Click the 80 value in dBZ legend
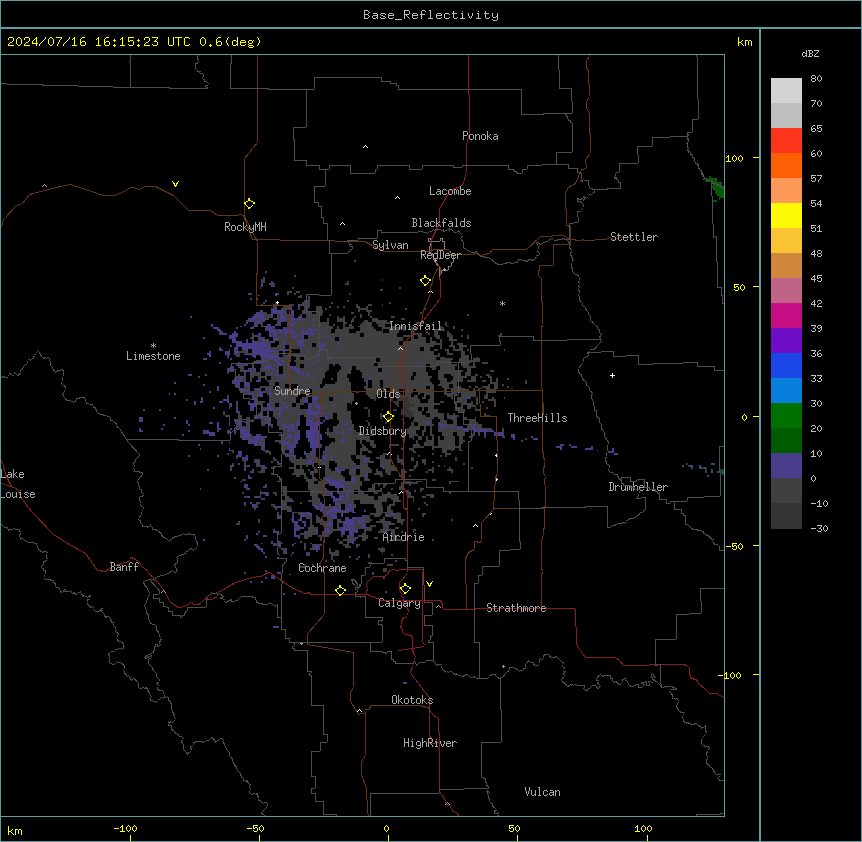 (816, 79)
